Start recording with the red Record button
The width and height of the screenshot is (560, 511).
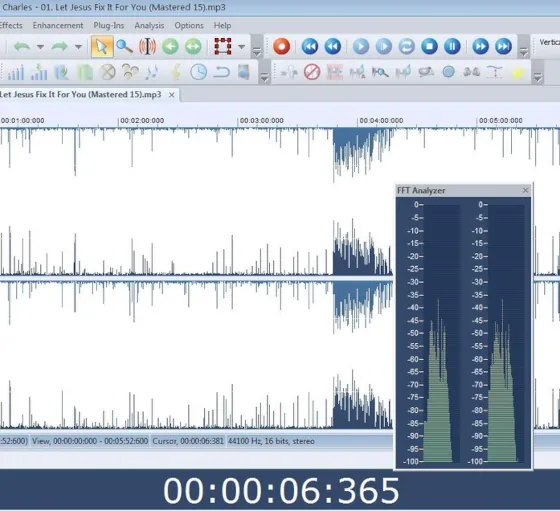pyautogui.click(x=281, y=46)
